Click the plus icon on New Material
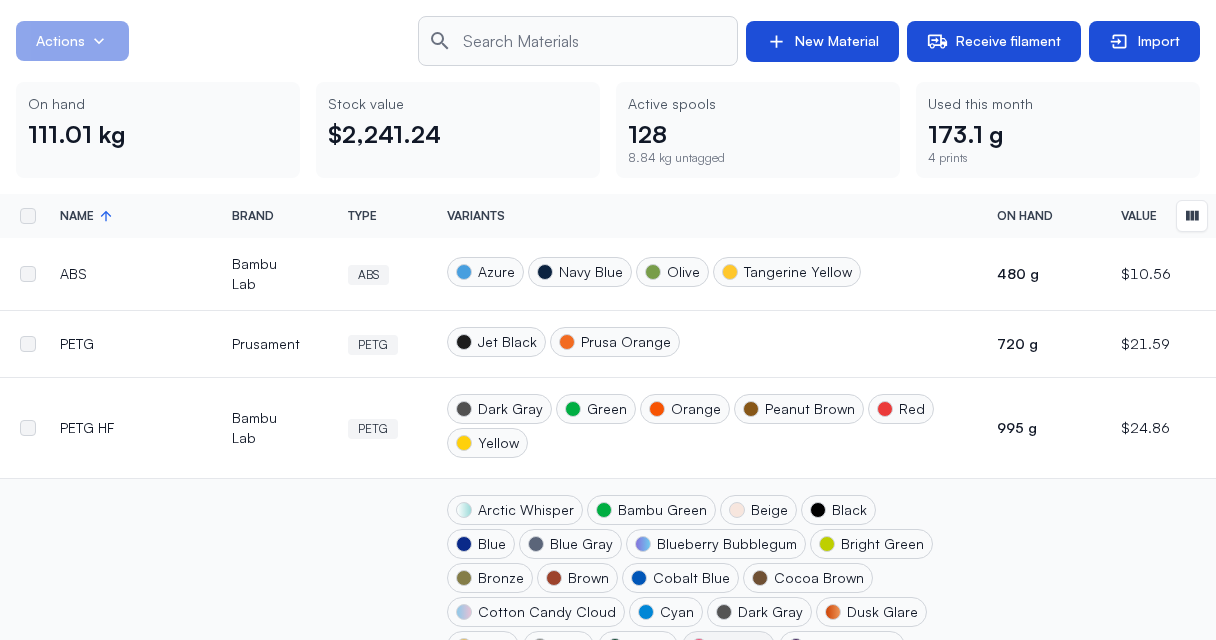This screenshot has height=640, width=1216. (776, 41)
